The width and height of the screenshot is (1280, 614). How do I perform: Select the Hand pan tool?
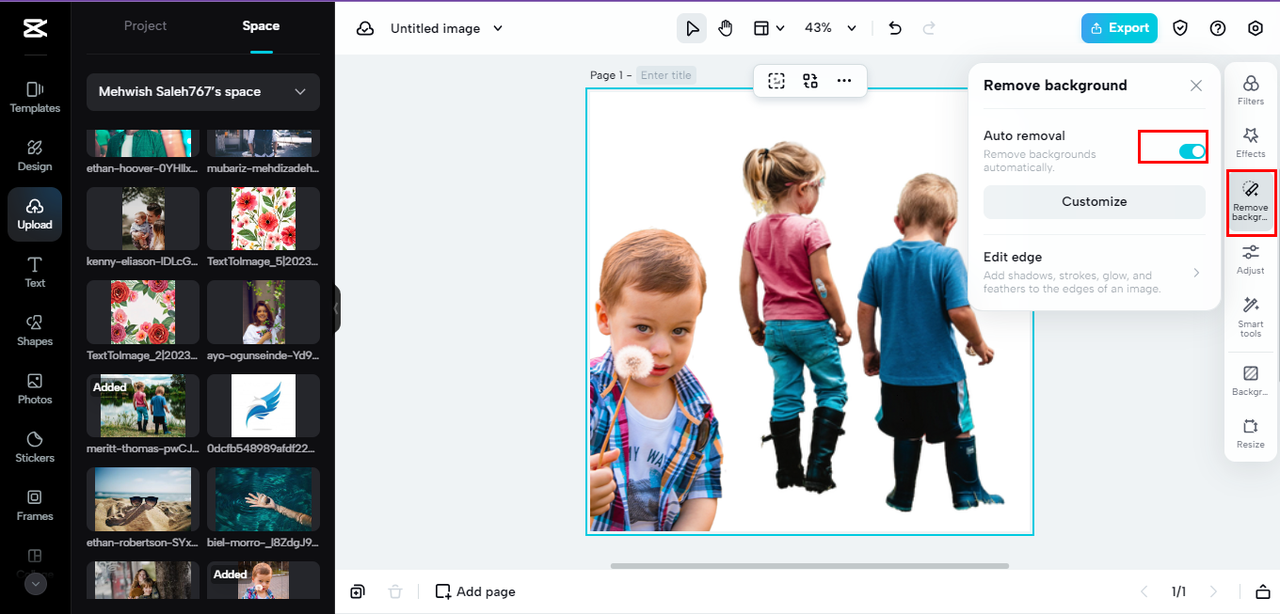[x=725, y=28]
